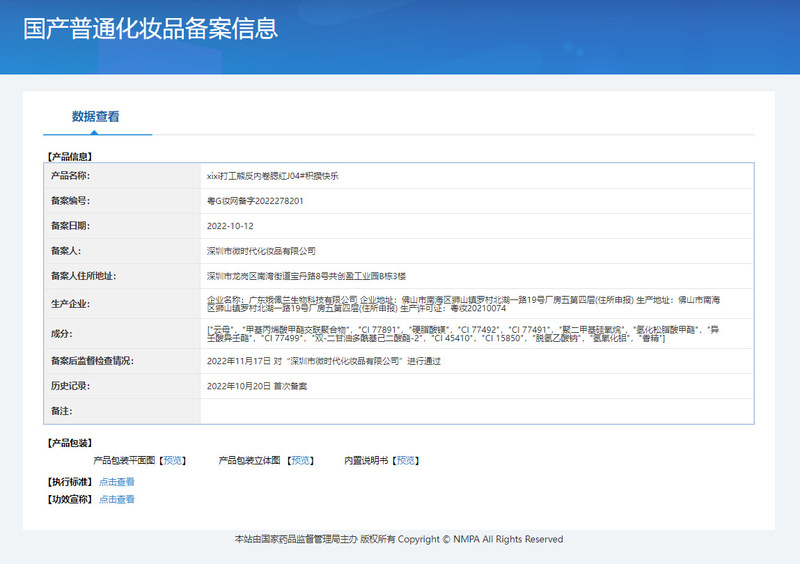The width and height of the screenshot is (800, 564).
Task: Click the 【产品信息】 section heading
Action: [70, 157]
